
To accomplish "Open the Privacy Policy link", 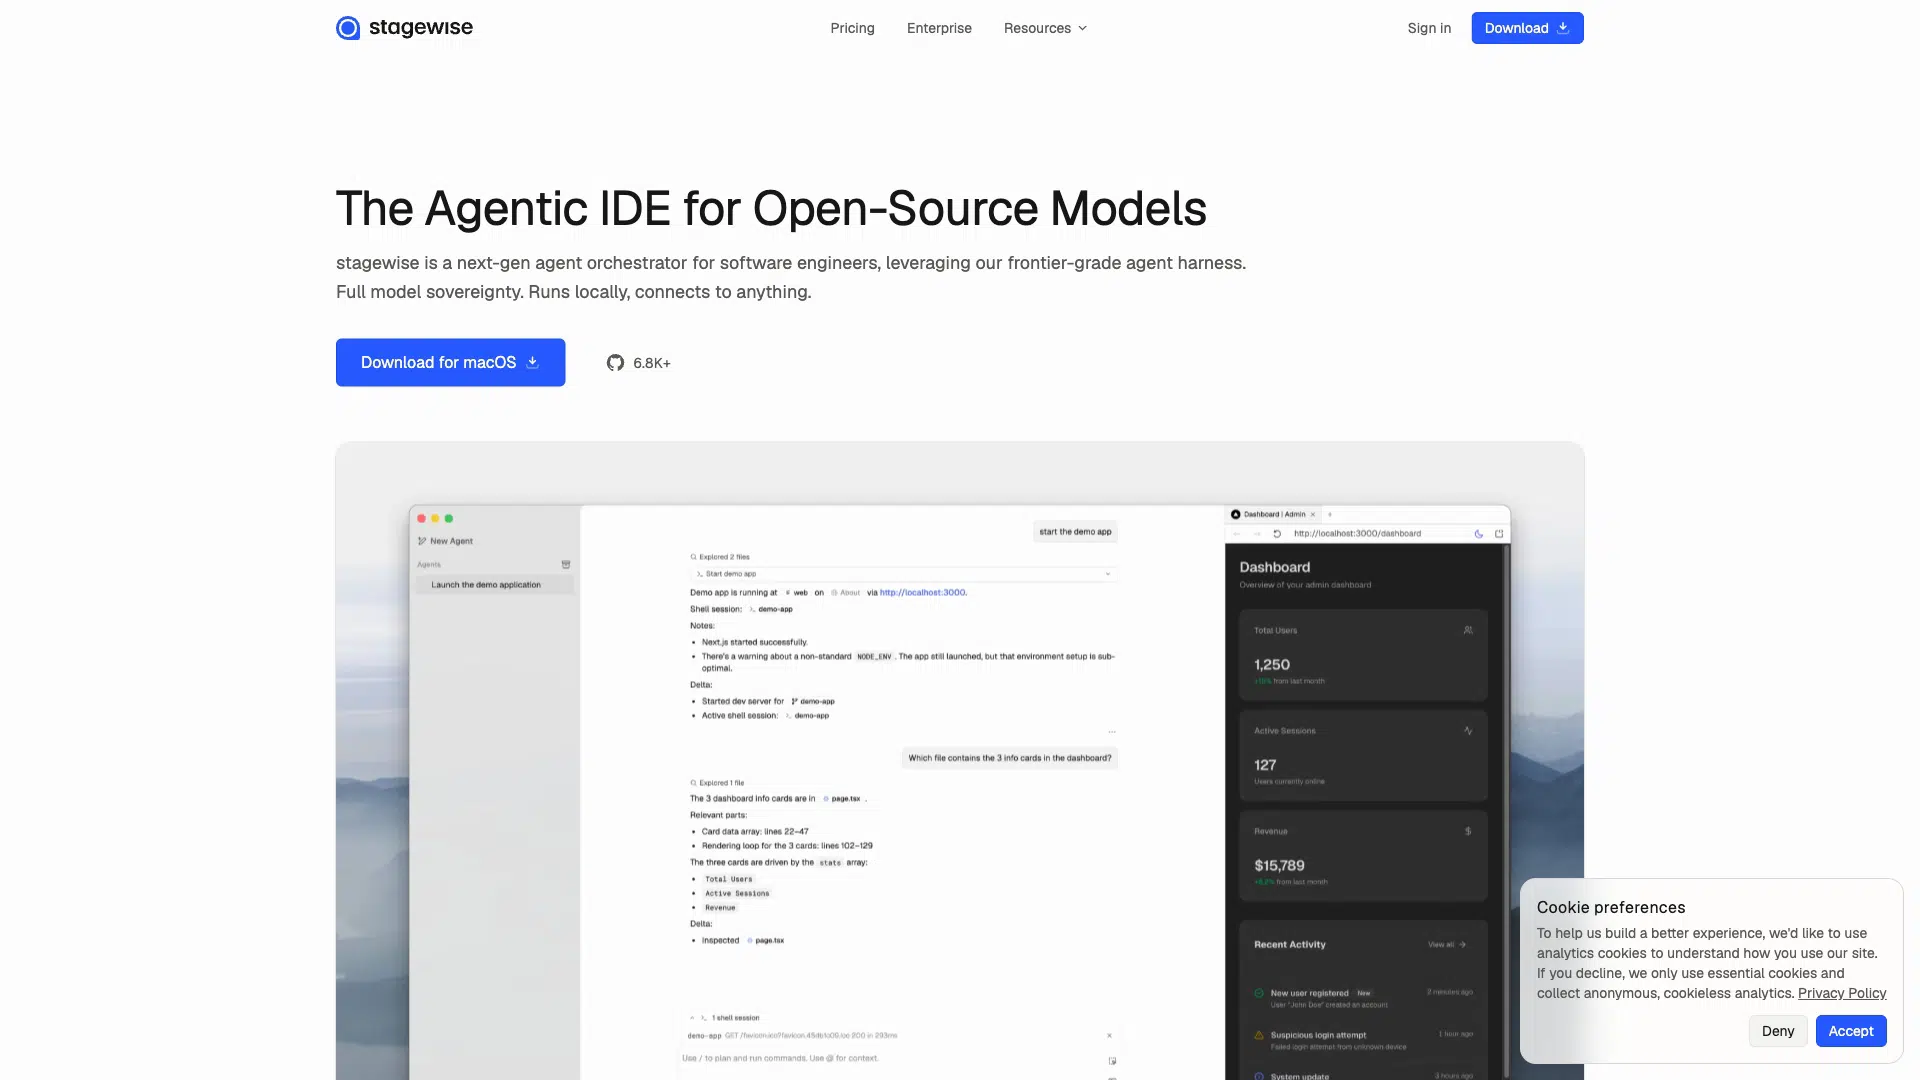I will pyautogui.click(x=1842, y=993).
